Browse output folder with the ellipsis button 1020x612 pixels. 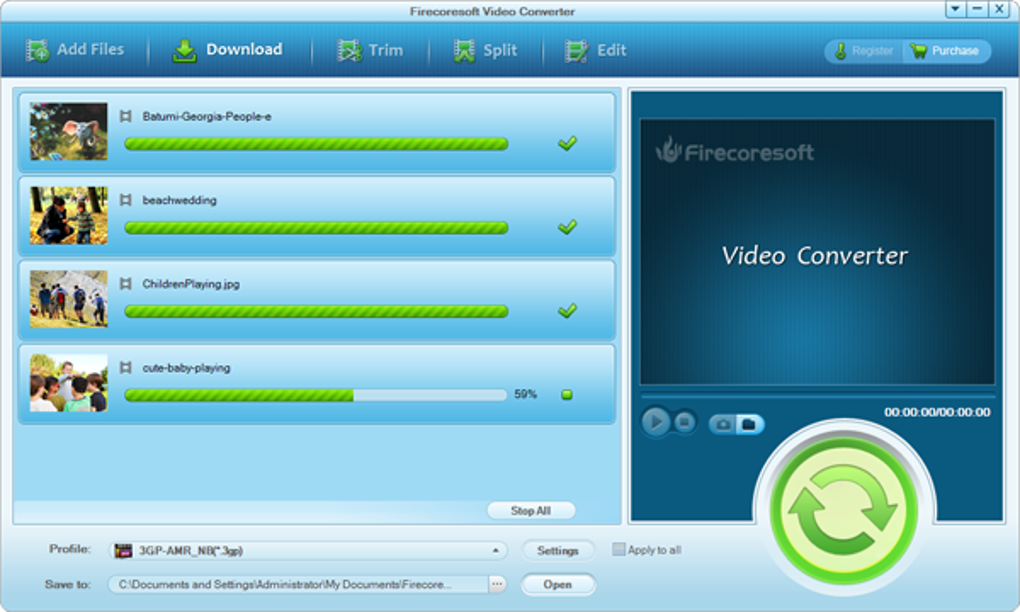[497, 585]
